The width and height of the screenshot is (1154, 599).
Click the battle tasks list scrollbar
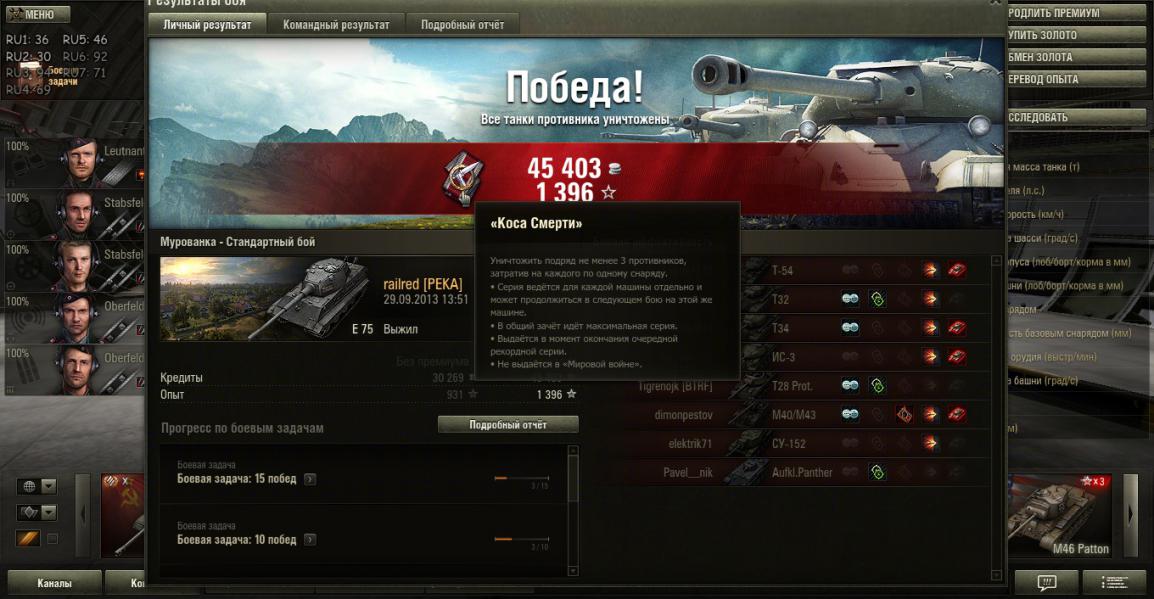click(573, 510)
